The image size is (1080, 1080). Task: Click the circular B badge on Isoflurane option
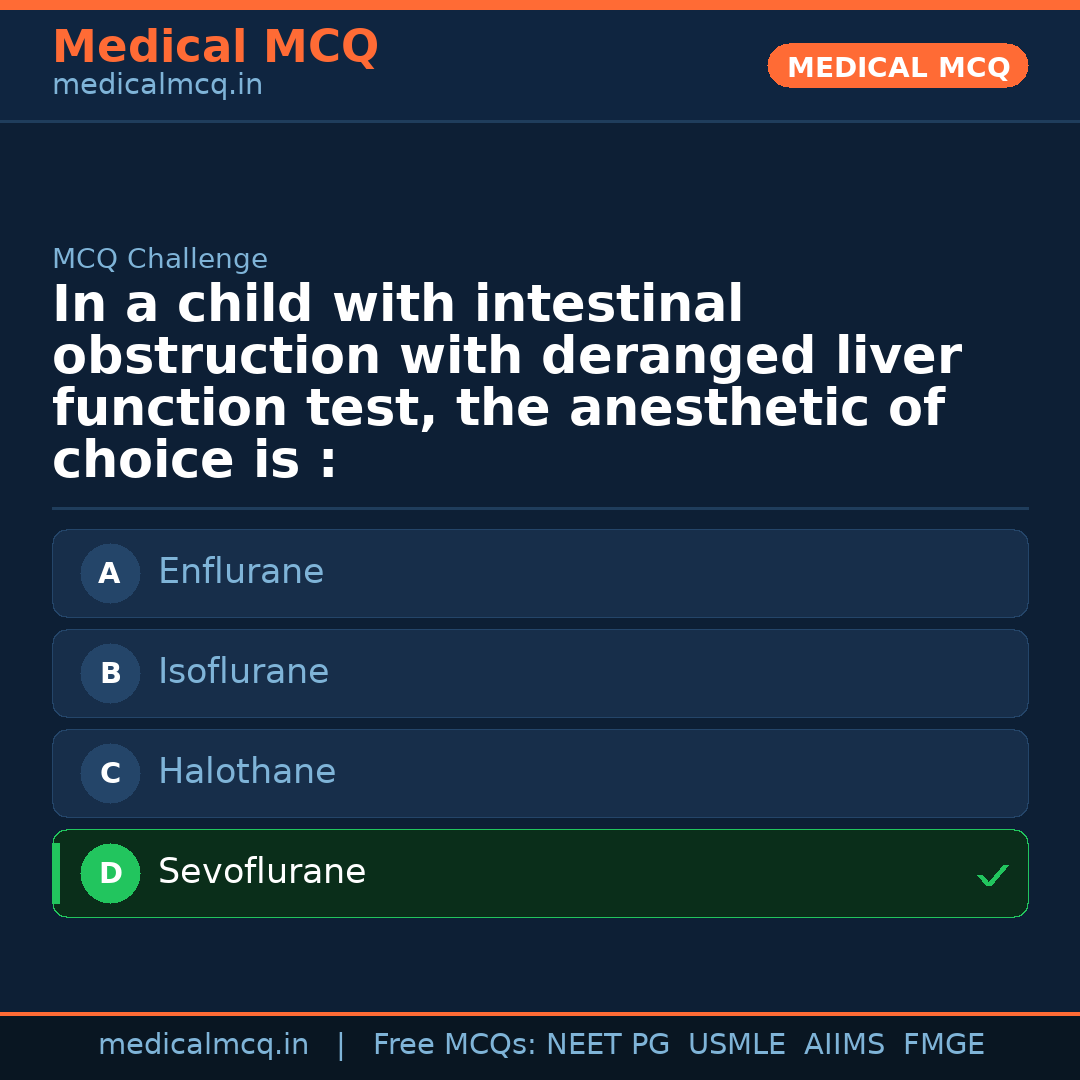point(110,673)
